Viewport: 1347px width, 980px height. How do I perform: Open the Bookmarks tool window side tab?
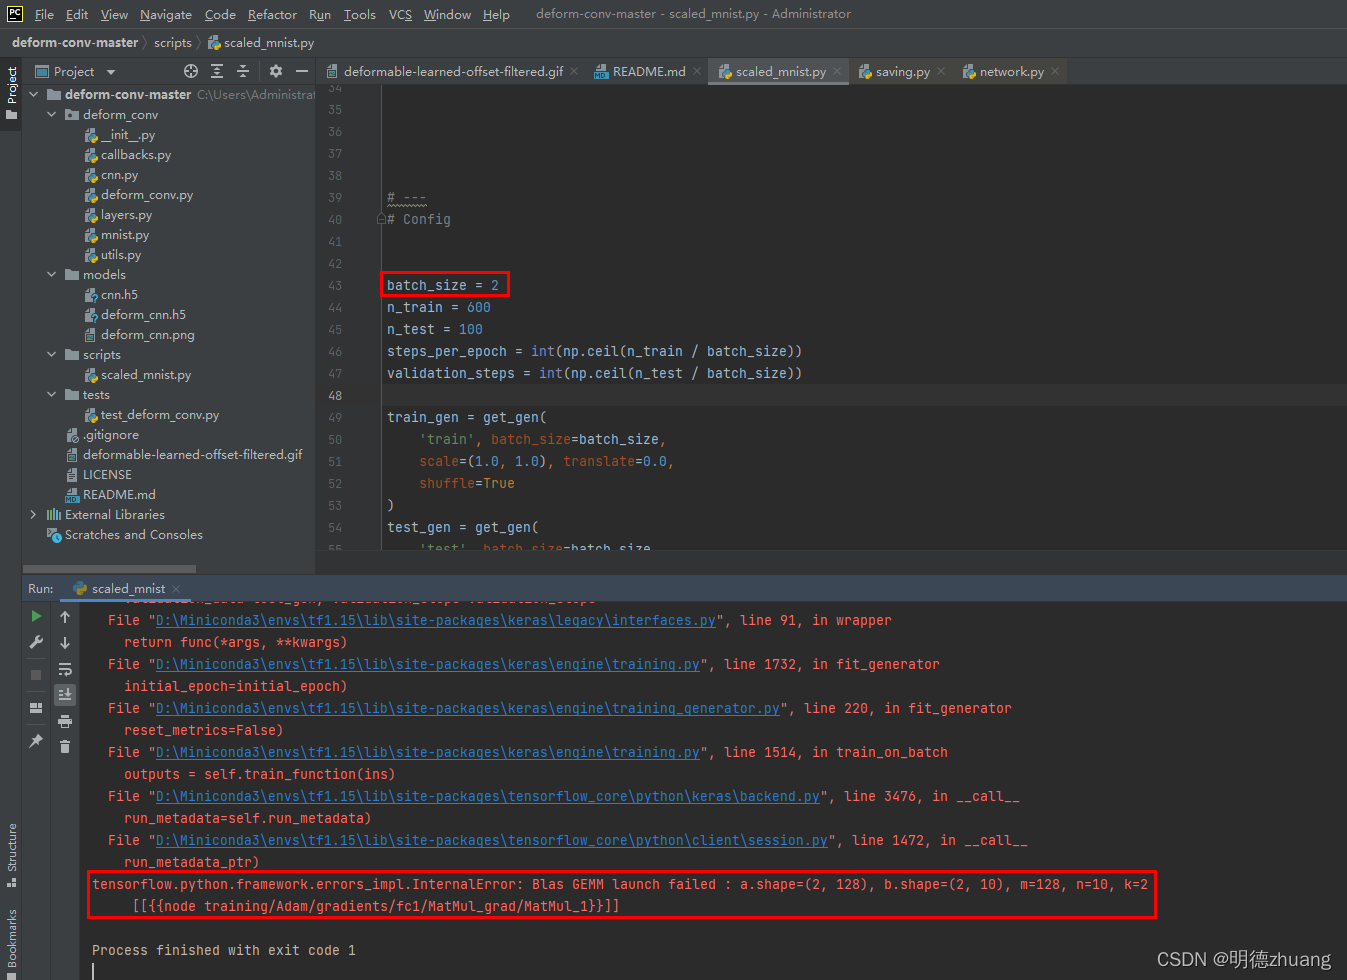pos(12,942)
